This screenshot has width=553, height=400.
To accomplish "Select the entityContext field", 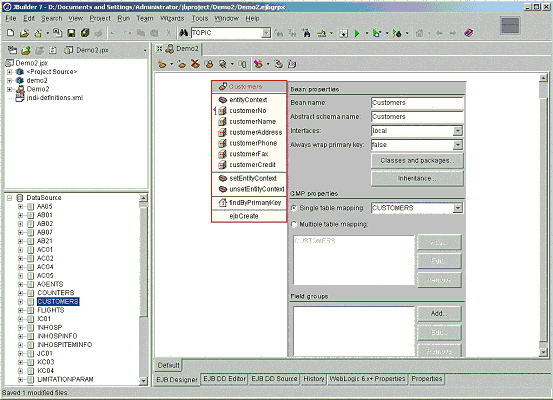I will (248, 100).
